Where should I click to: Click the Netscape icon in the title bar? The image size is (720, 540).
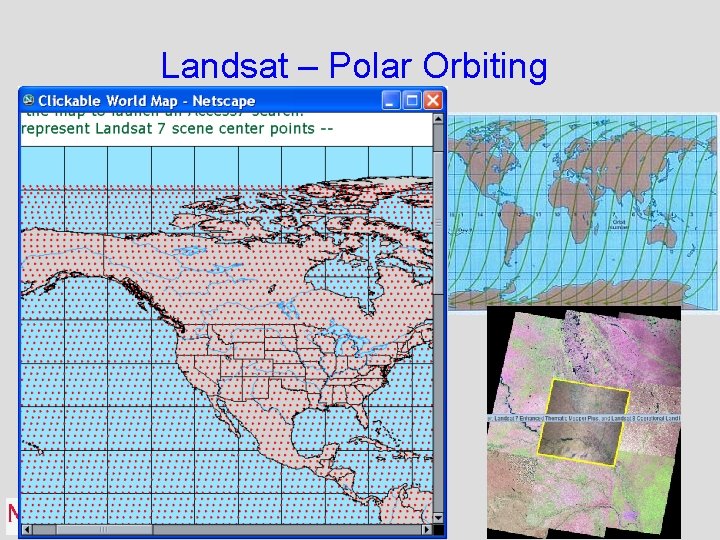click(x=28, y=100)
